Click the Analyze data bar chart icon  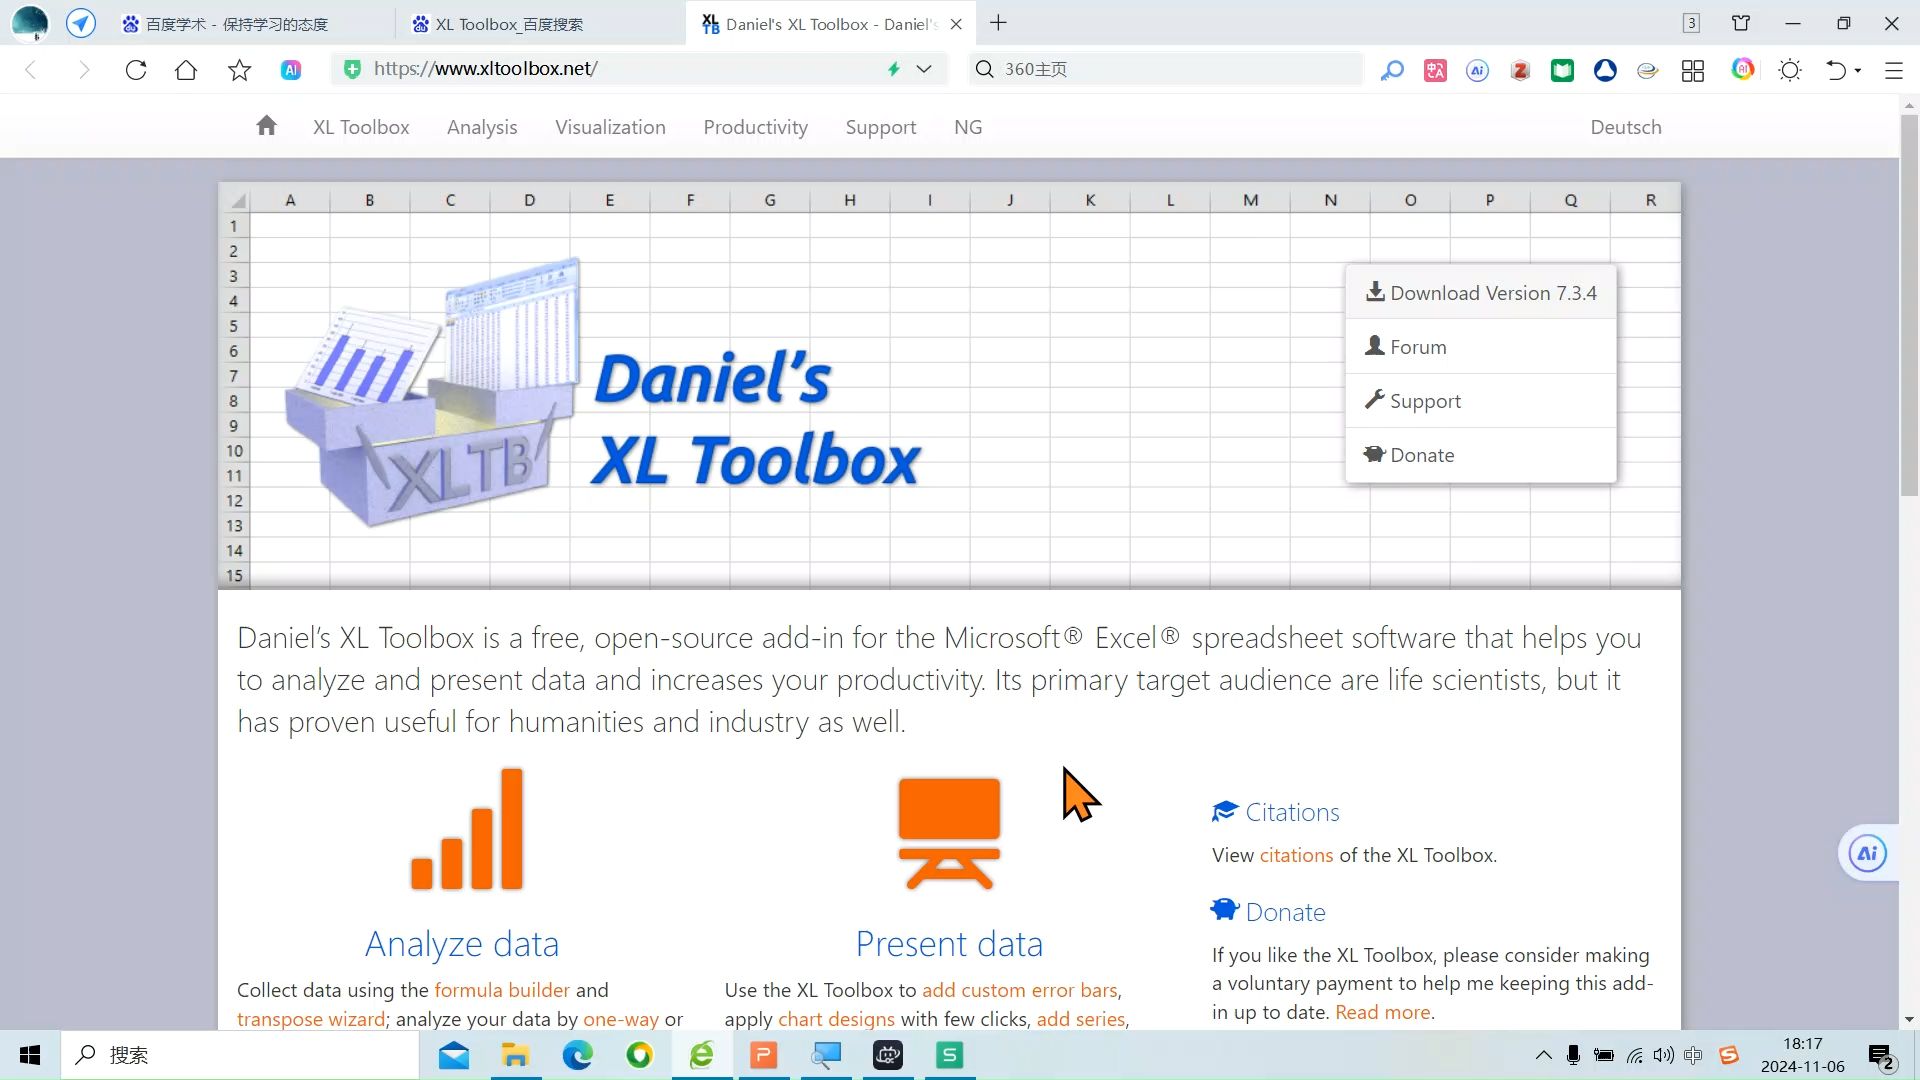click(467, 829)
